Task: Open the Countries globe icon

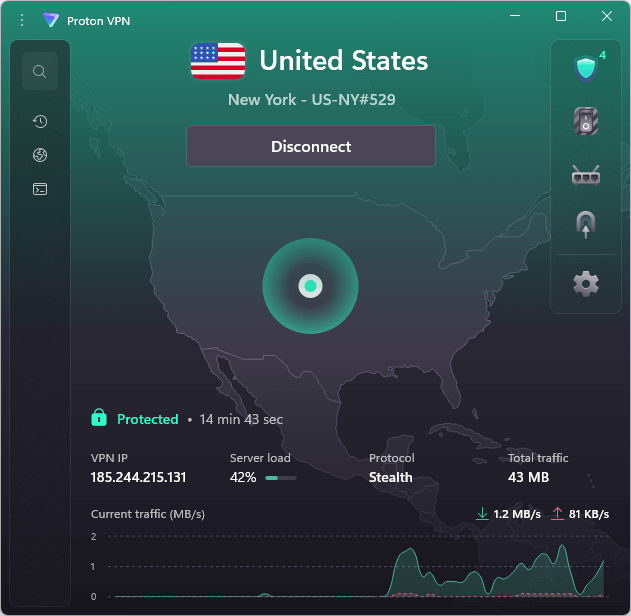Action: tap(40, 155)
